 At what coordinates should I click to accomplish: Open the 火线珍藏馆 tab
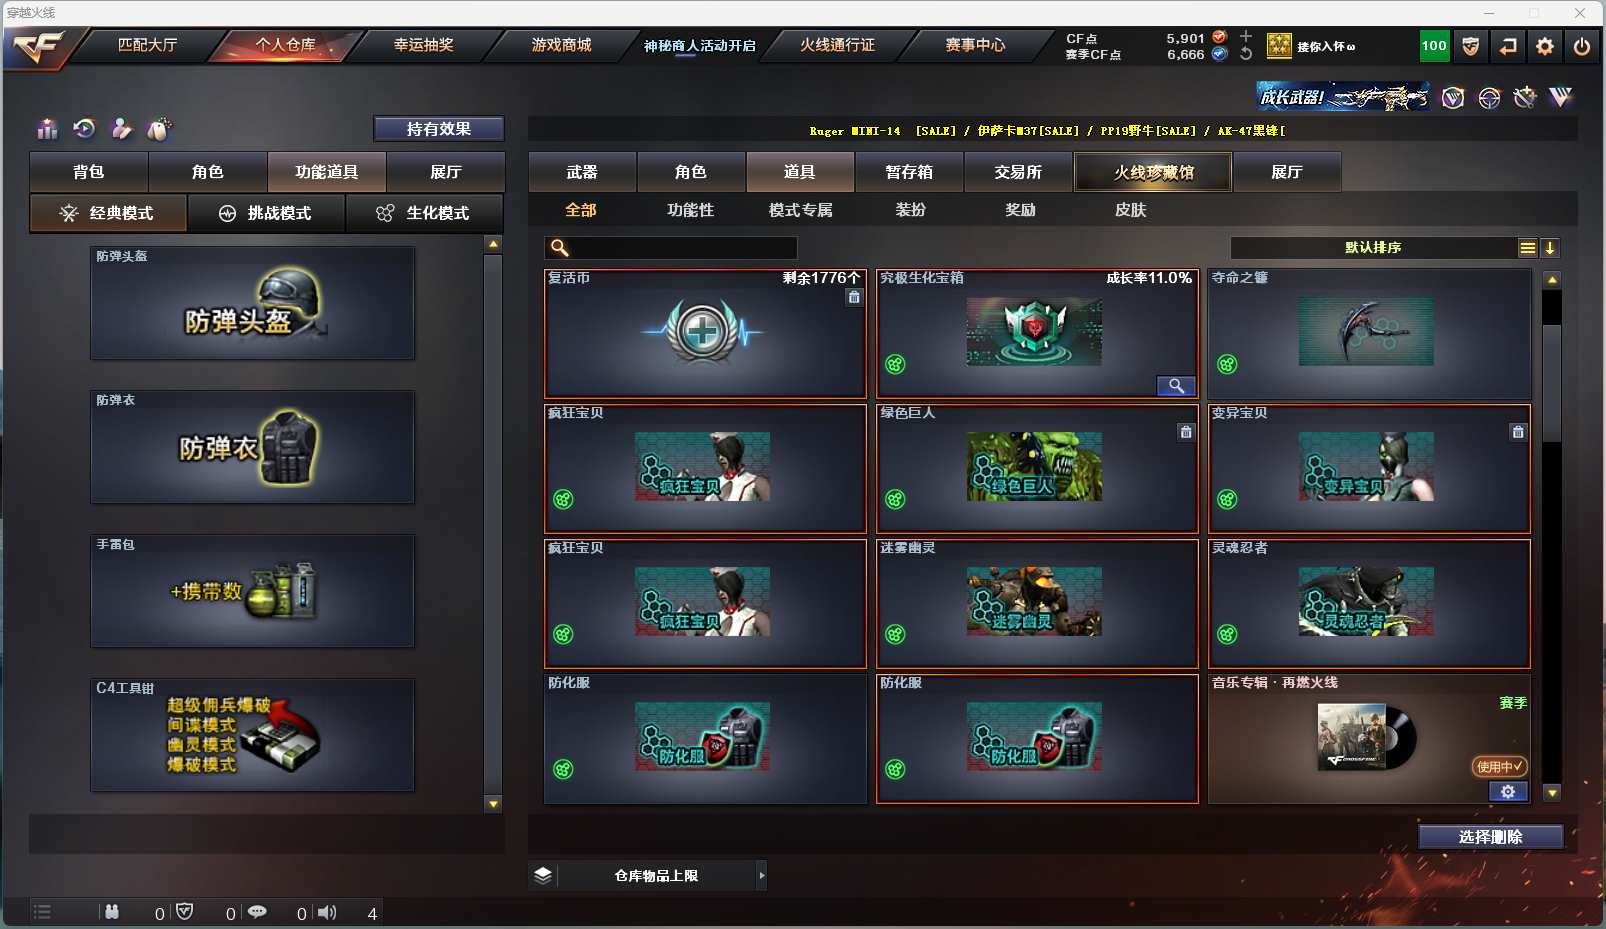[x=1153, y=172]
